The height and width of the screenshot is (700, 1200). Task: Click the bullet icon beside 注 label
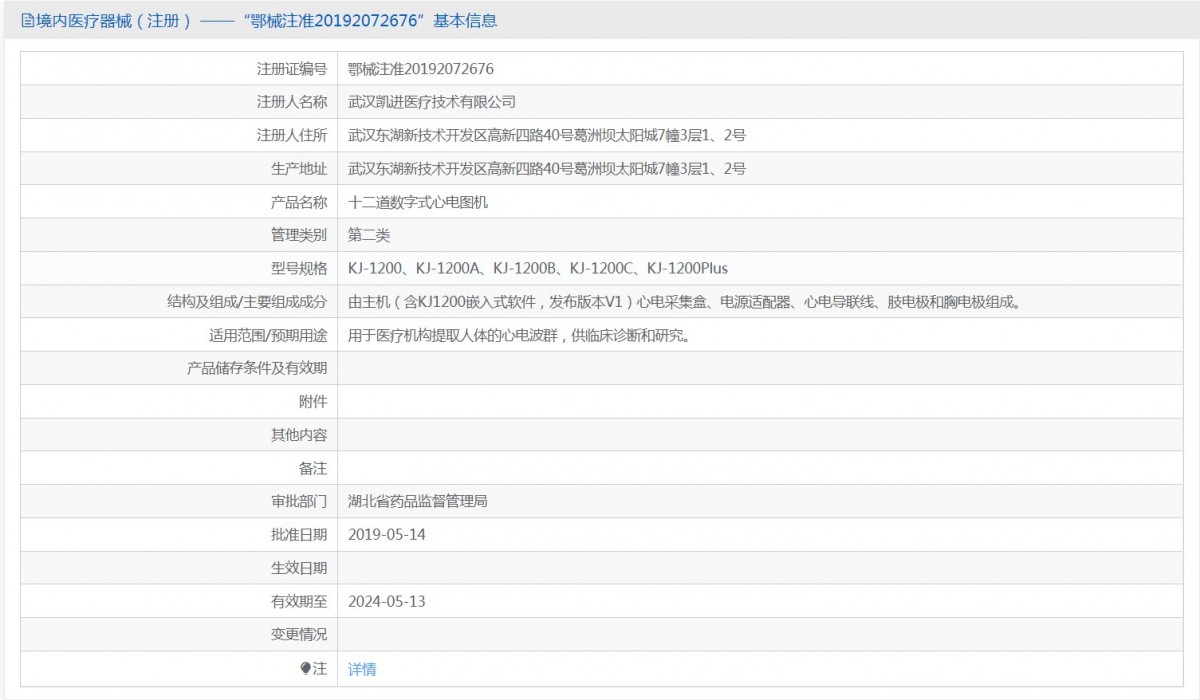(306, 669)
